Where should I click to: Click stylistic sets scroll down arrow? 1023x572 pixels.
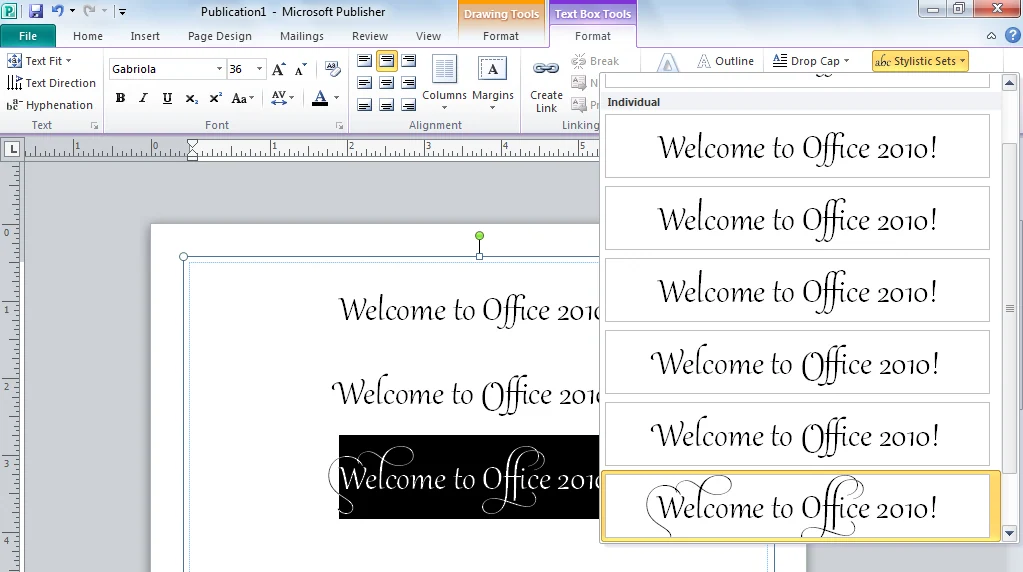coord(1009,533)
